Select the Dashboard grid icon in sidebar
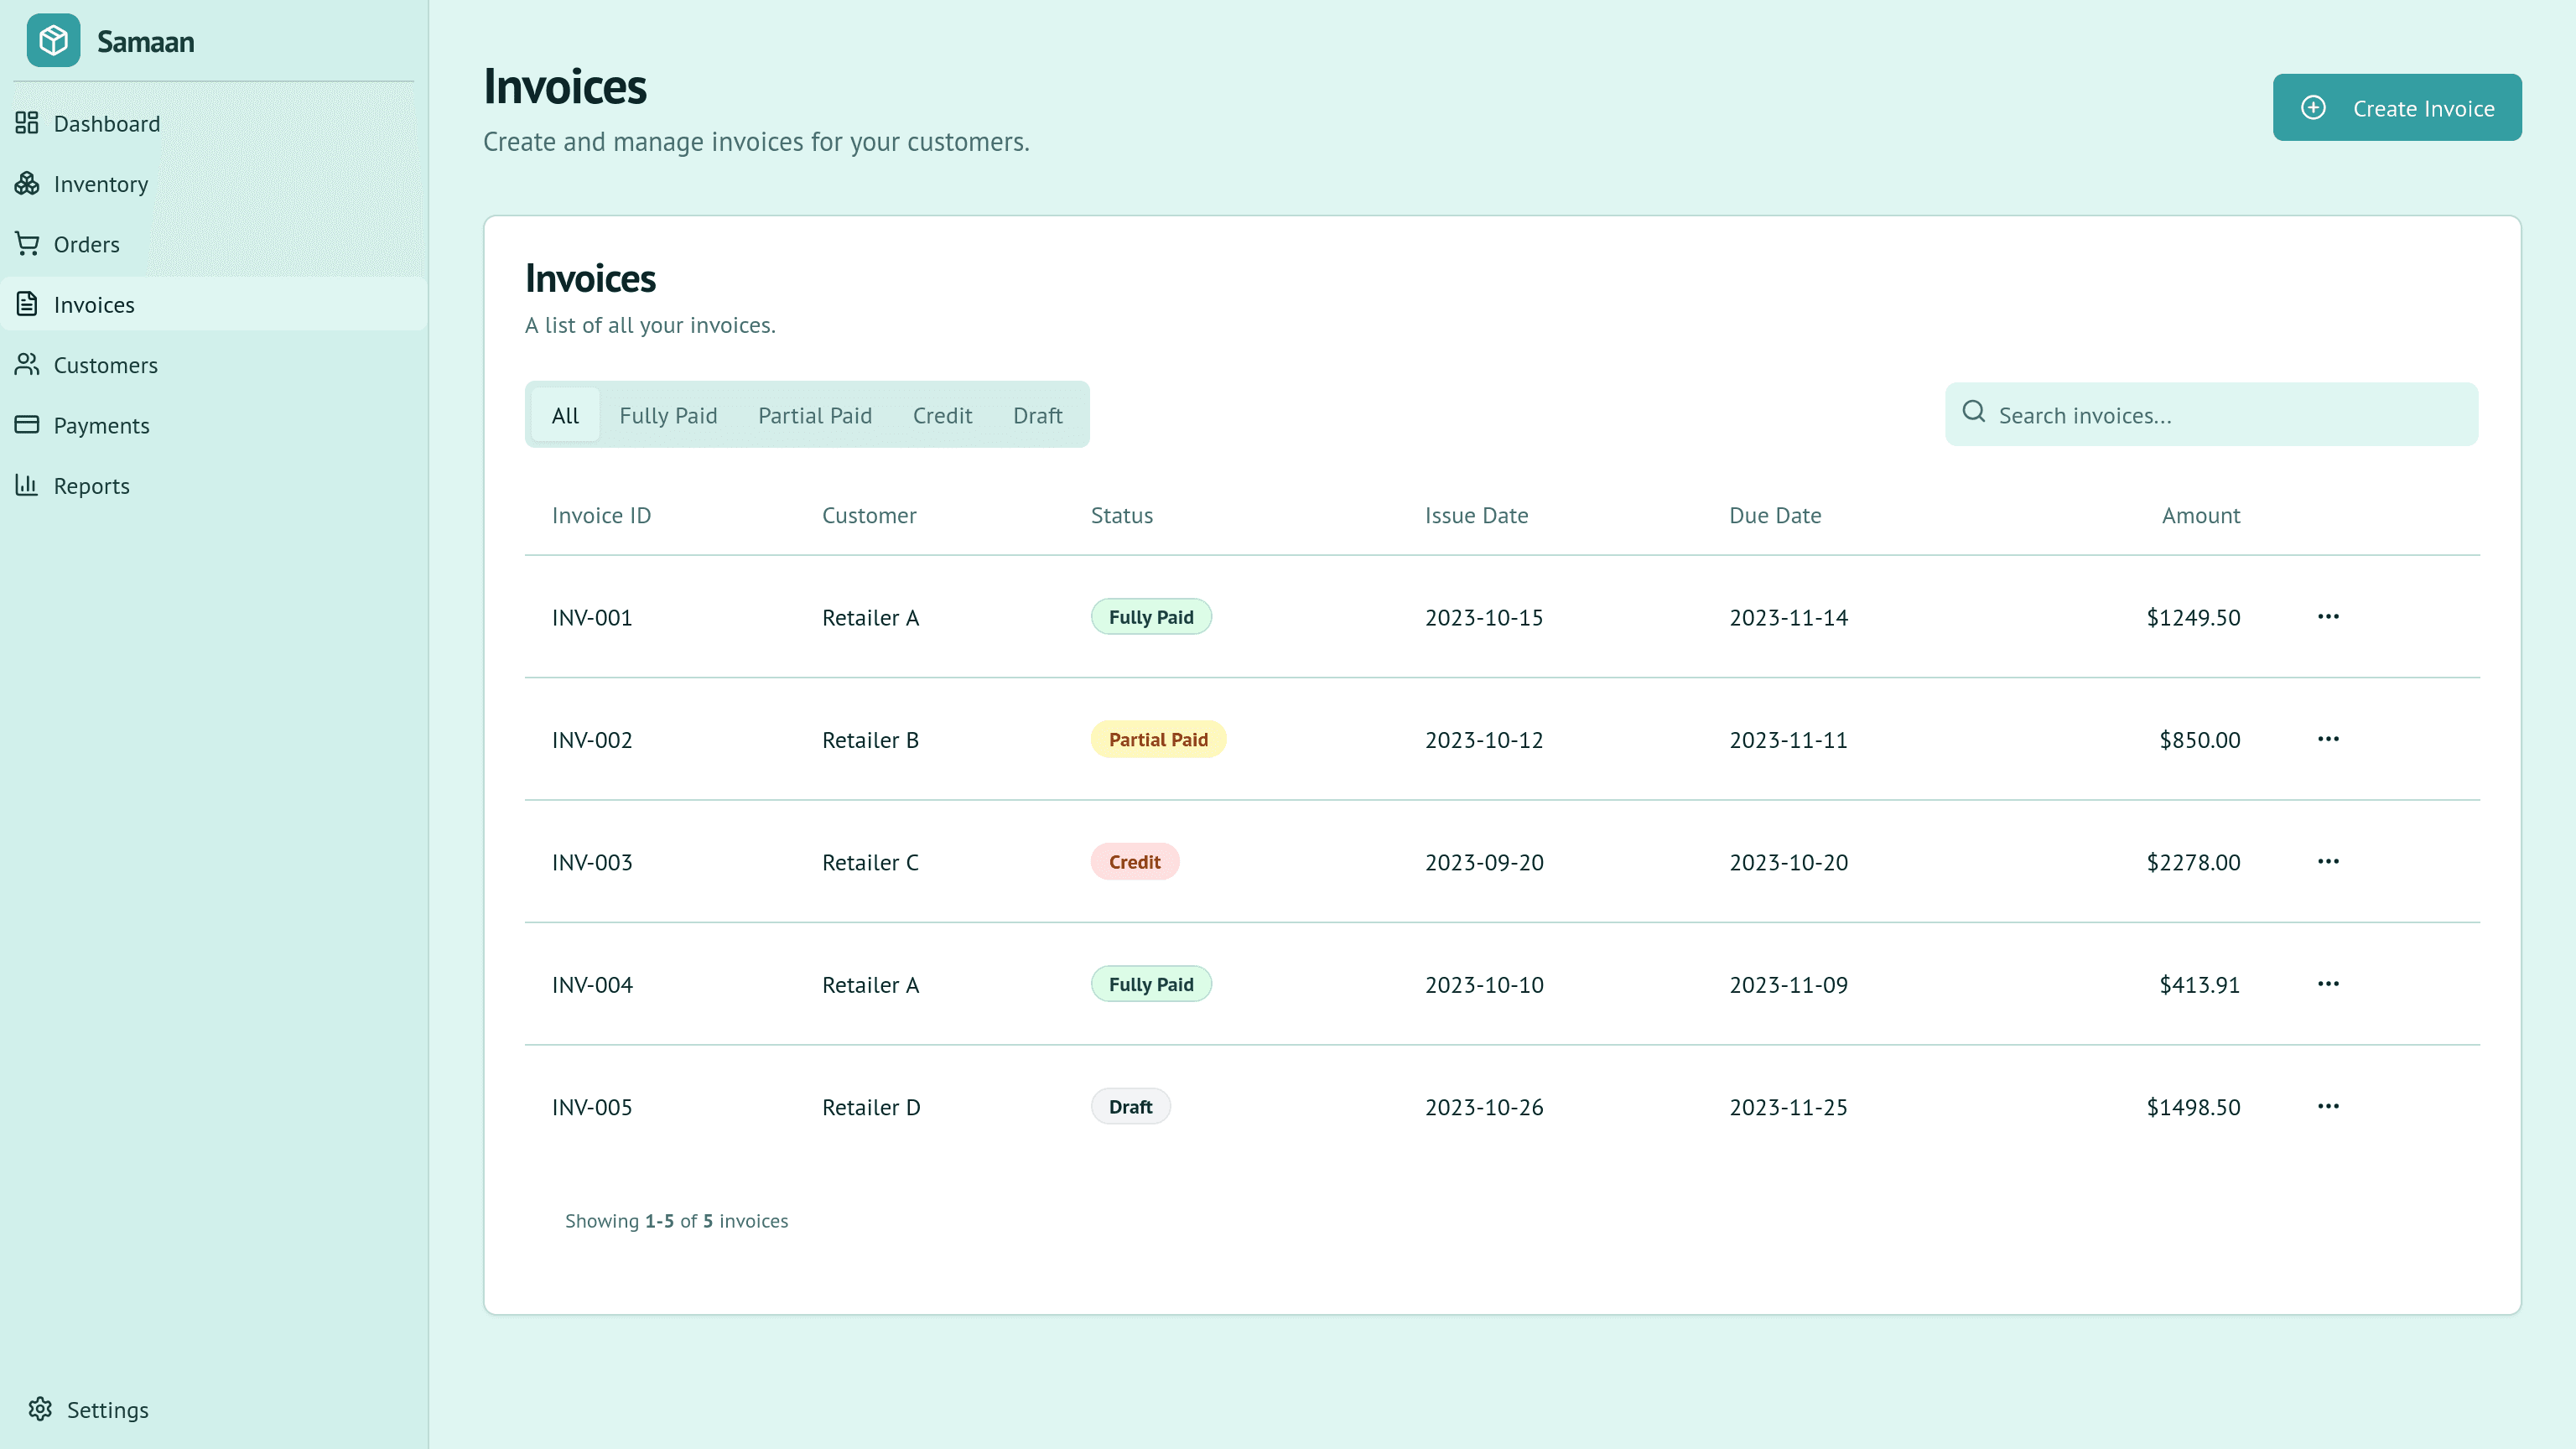 (27, 123)
